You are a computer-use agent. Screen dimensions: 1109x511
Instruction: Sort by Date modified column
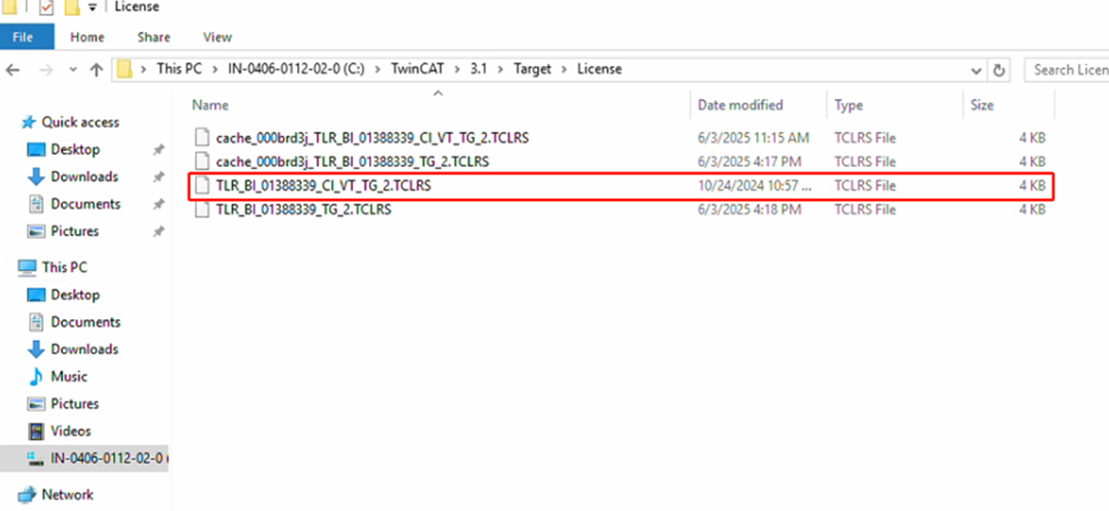(x=740, y=105)
